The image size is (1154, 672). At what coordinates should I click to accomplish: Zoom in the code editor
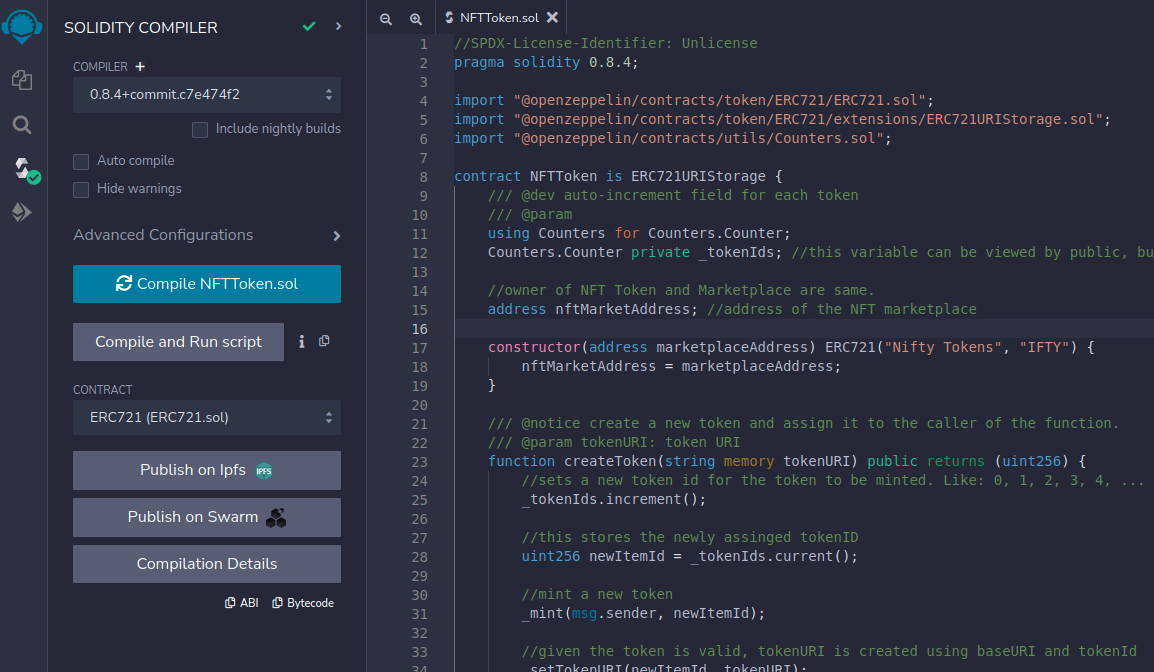[414, 18]
